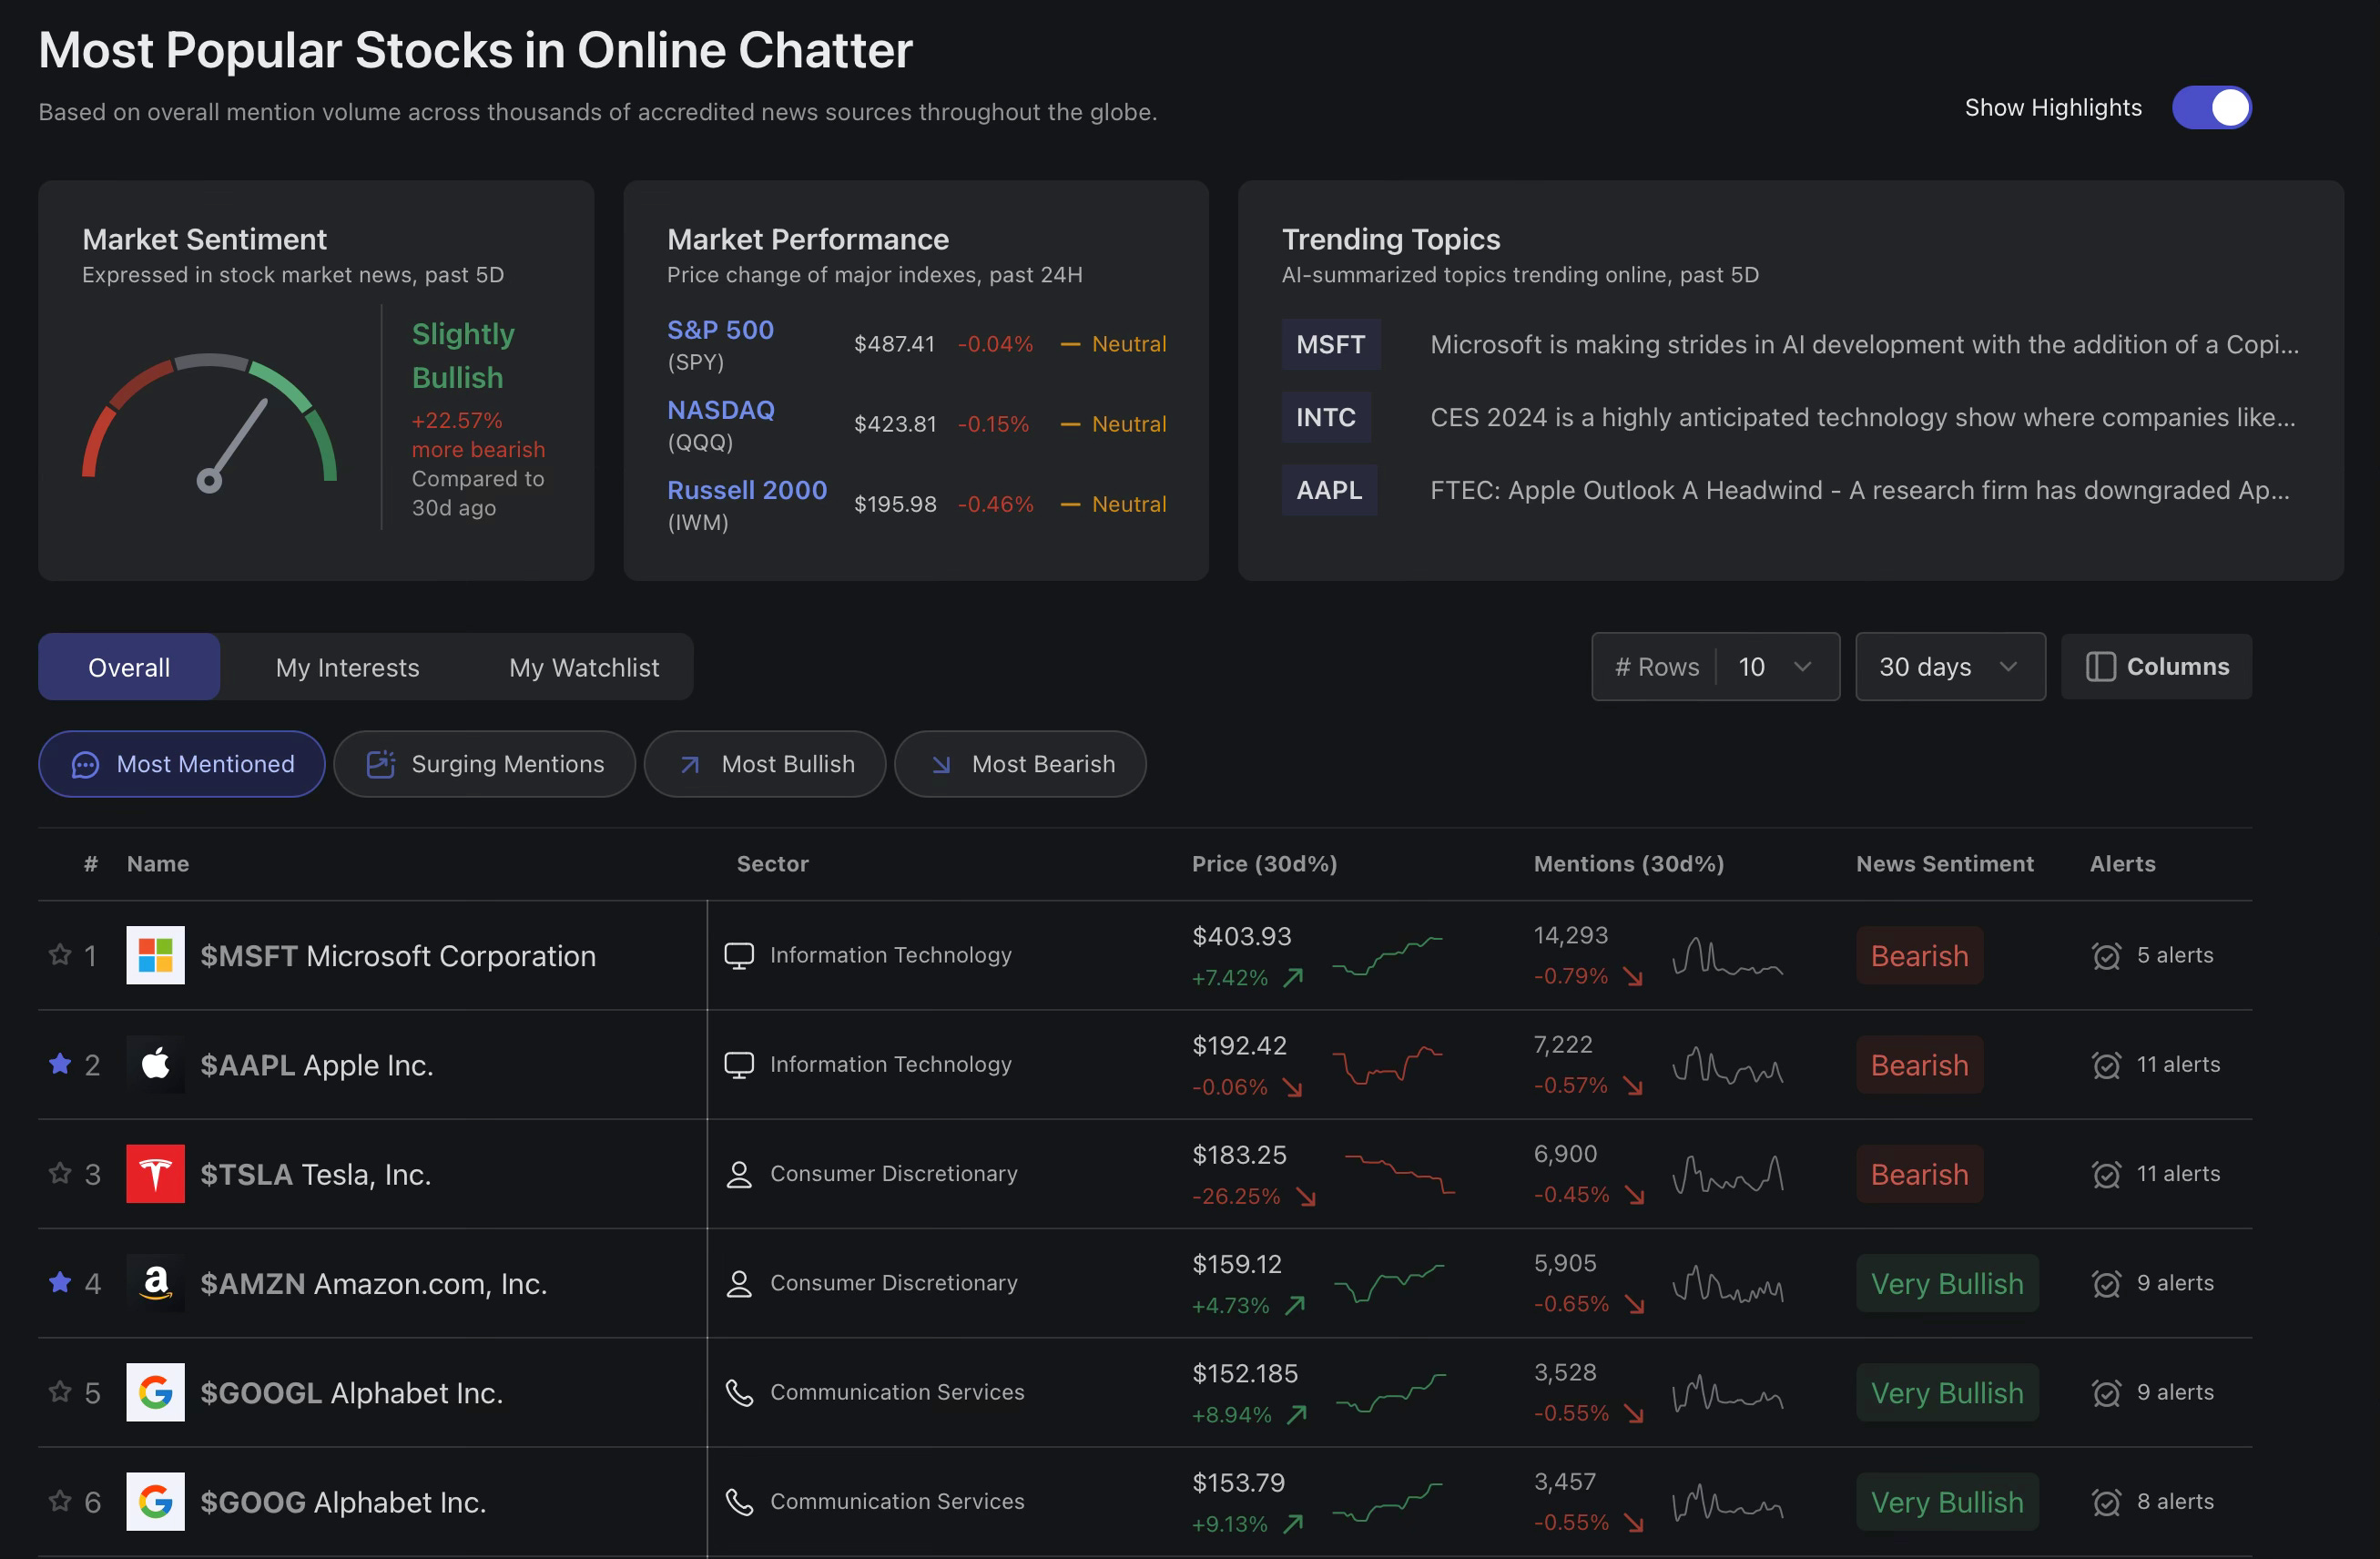Click the Google logo for $GOOGL row
The width and height of the screenshot is (2380, 1559).
[155, 1392]
